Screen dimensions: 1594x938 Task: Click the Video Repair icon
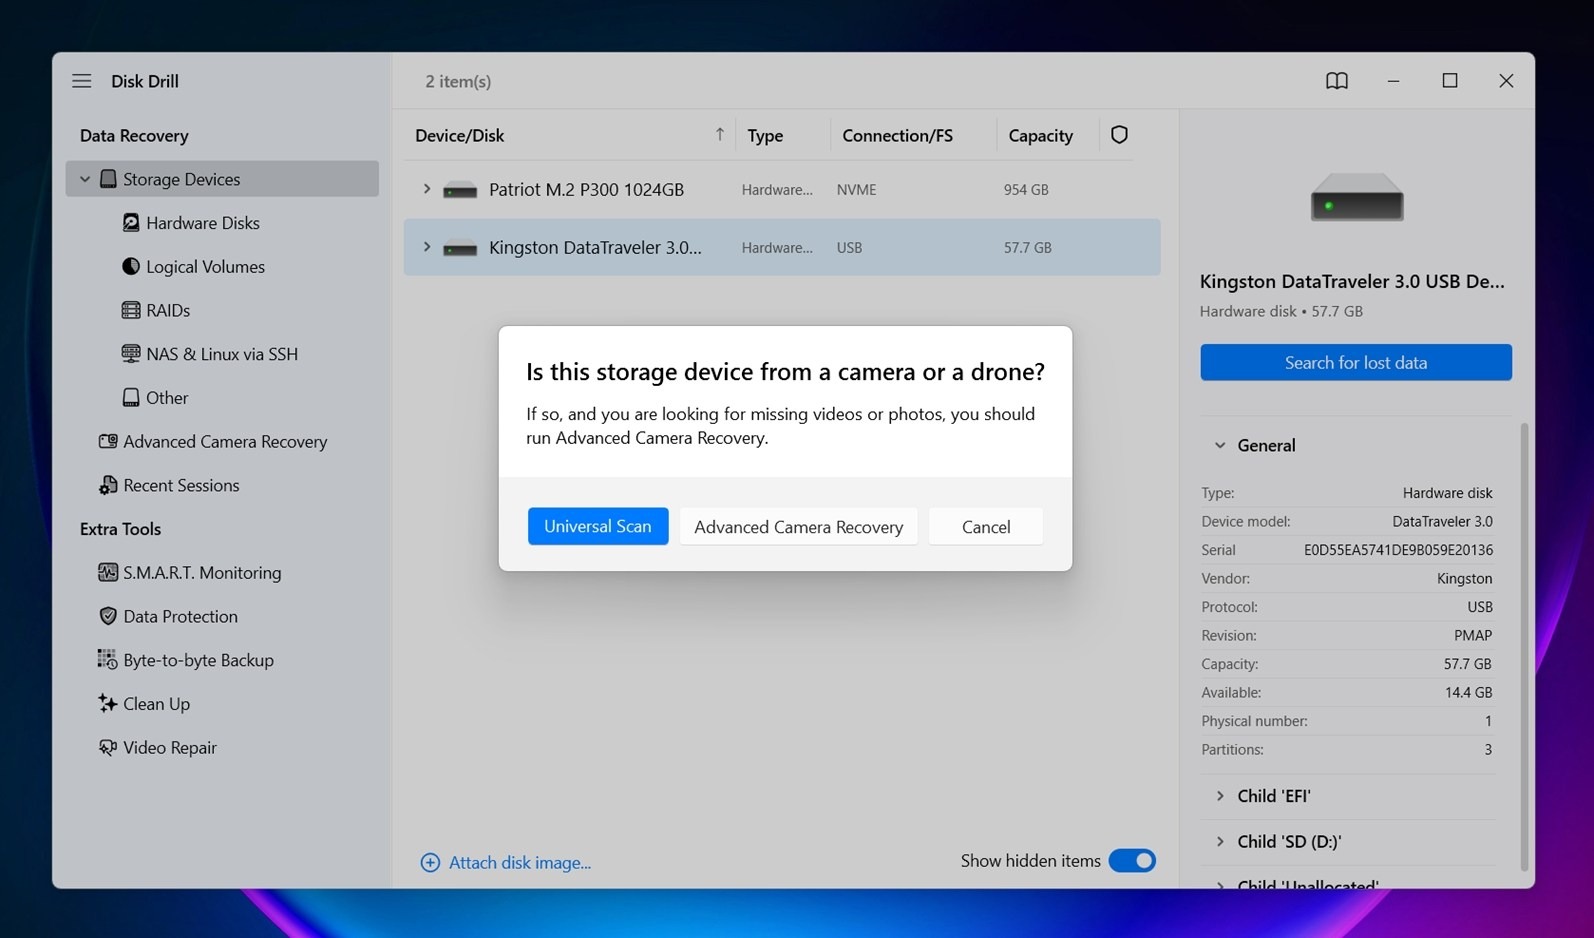[x=107, y=747]
